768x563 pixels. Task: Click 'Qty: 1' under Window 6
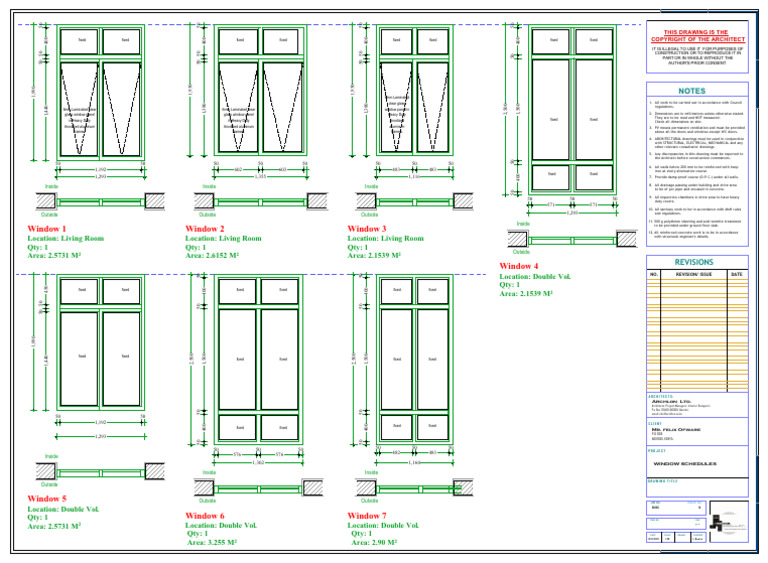pos(197,534)
